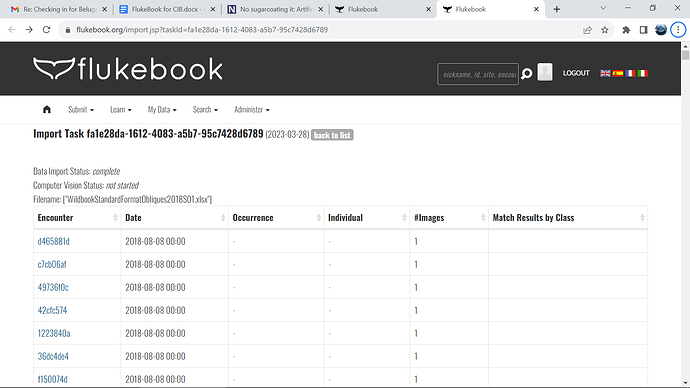Open encounter 1223840a
The image size is (690, 388).
(x=54, y=333)
